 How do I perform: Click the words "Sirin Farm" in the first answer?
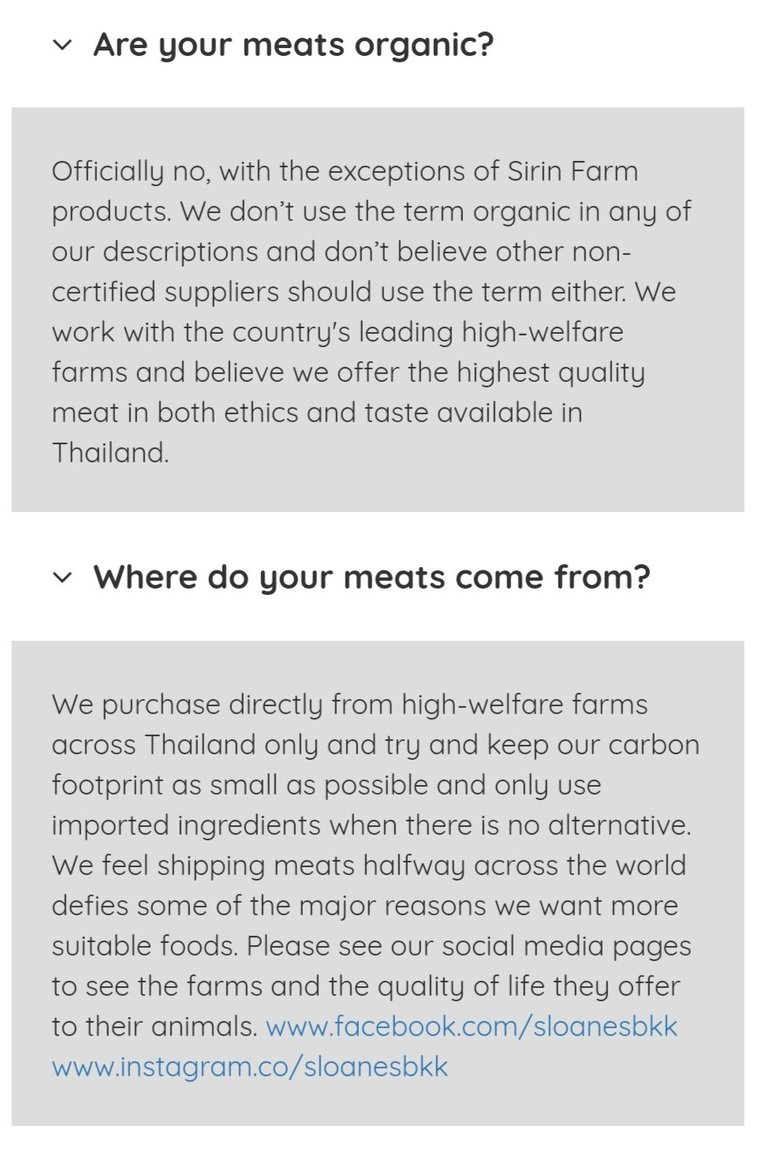coord(573,171)
